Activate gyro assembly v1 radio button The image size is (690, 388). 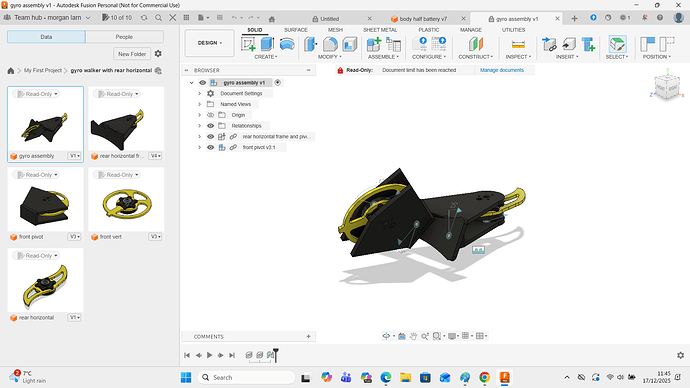tap(278, 83)
